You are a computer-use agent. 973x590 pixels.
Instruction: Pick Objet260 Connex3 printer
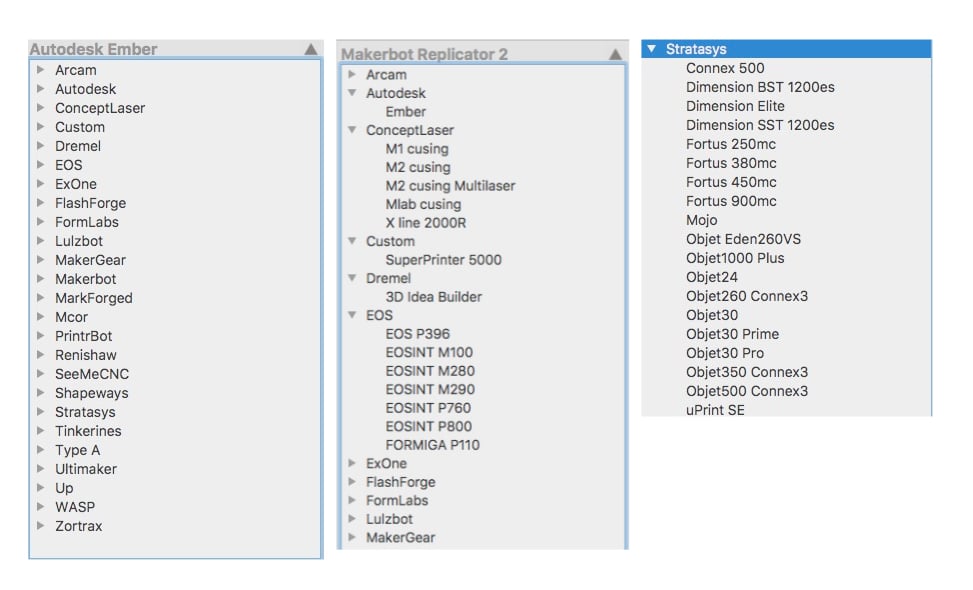pos(746,296)
